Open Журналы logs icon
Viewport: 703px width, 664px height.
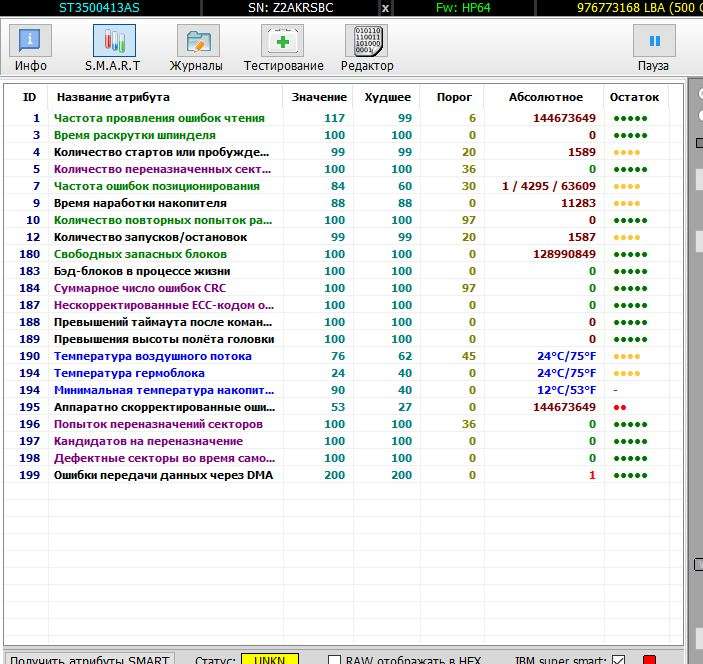(x=198, y=40)
